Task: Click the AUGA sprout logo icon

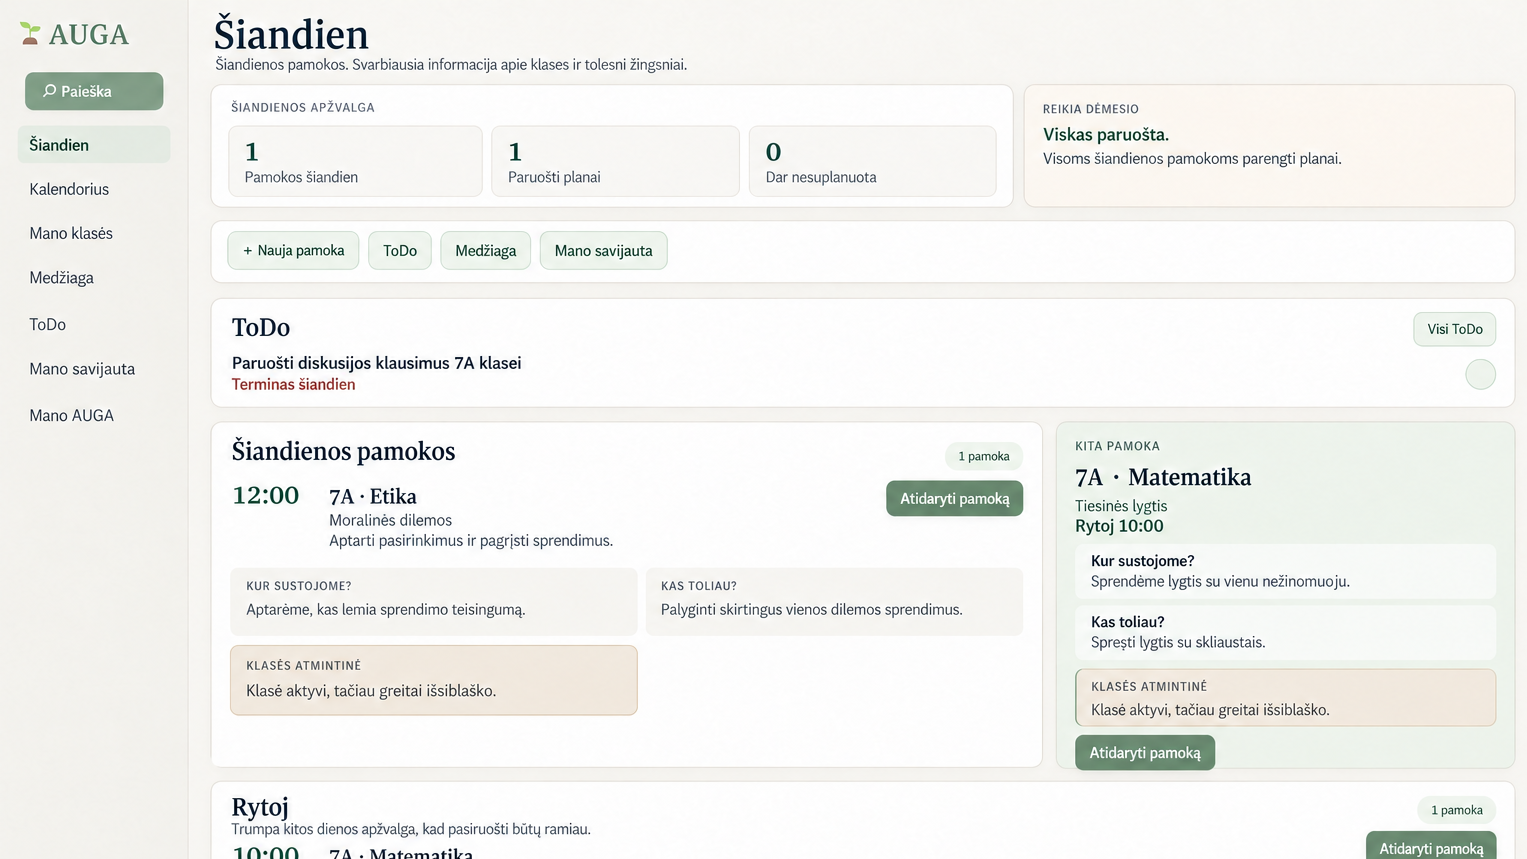Action: 30,34
